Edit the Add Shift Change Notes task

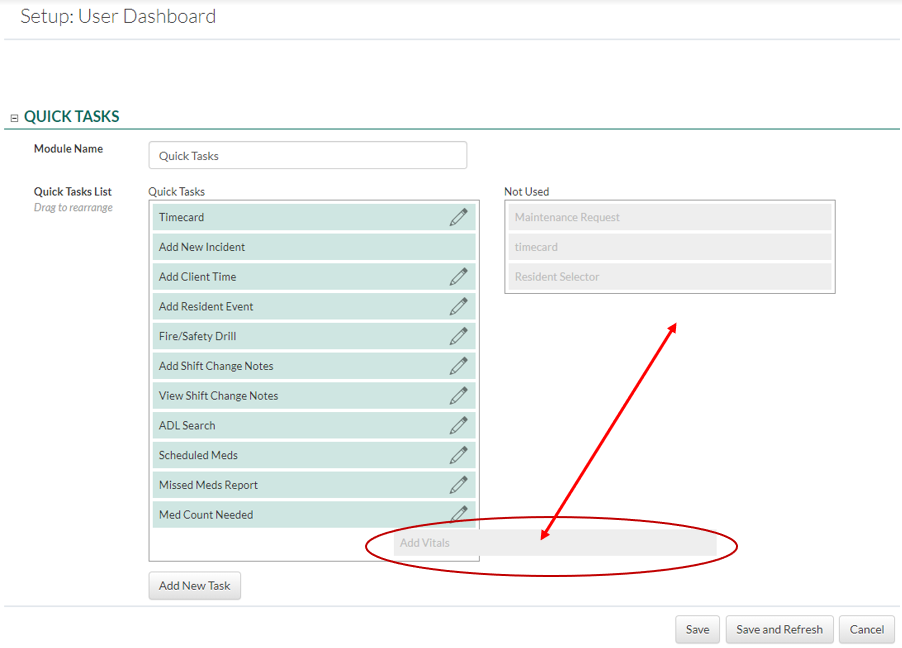pos(458,366)
